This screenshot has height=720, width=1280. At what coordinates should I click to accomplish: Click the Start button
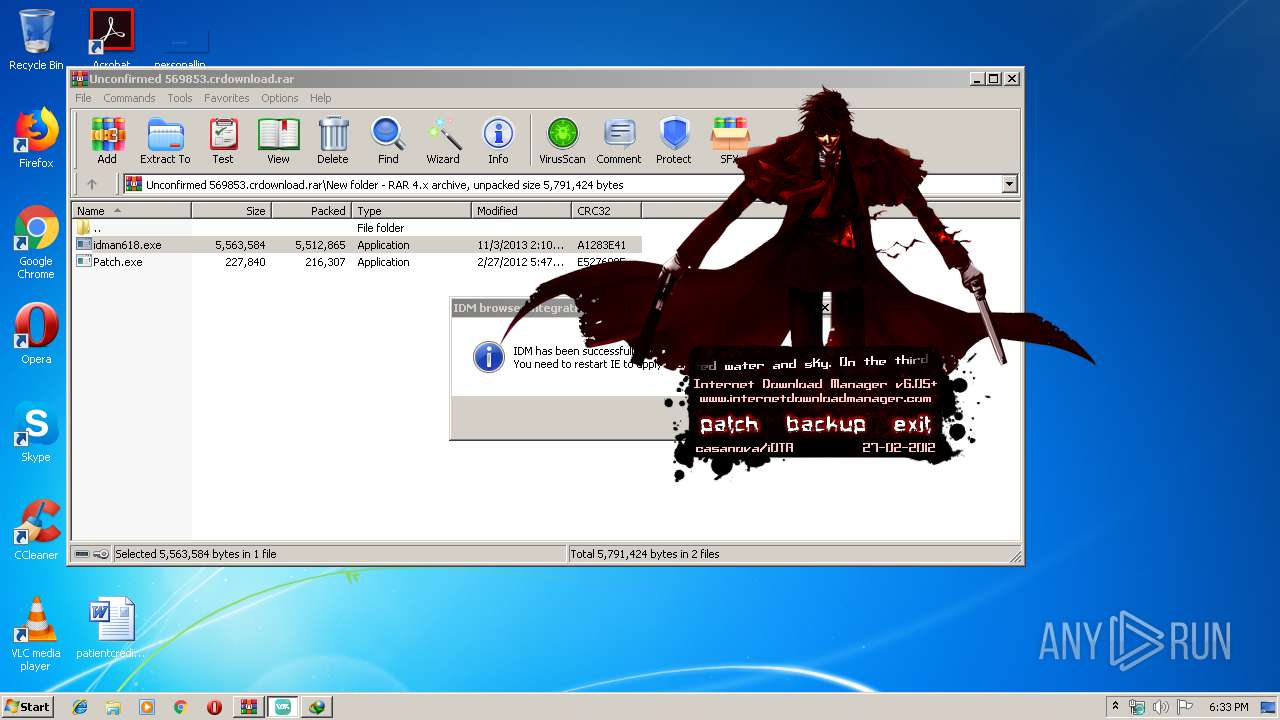tap(28, 707)
